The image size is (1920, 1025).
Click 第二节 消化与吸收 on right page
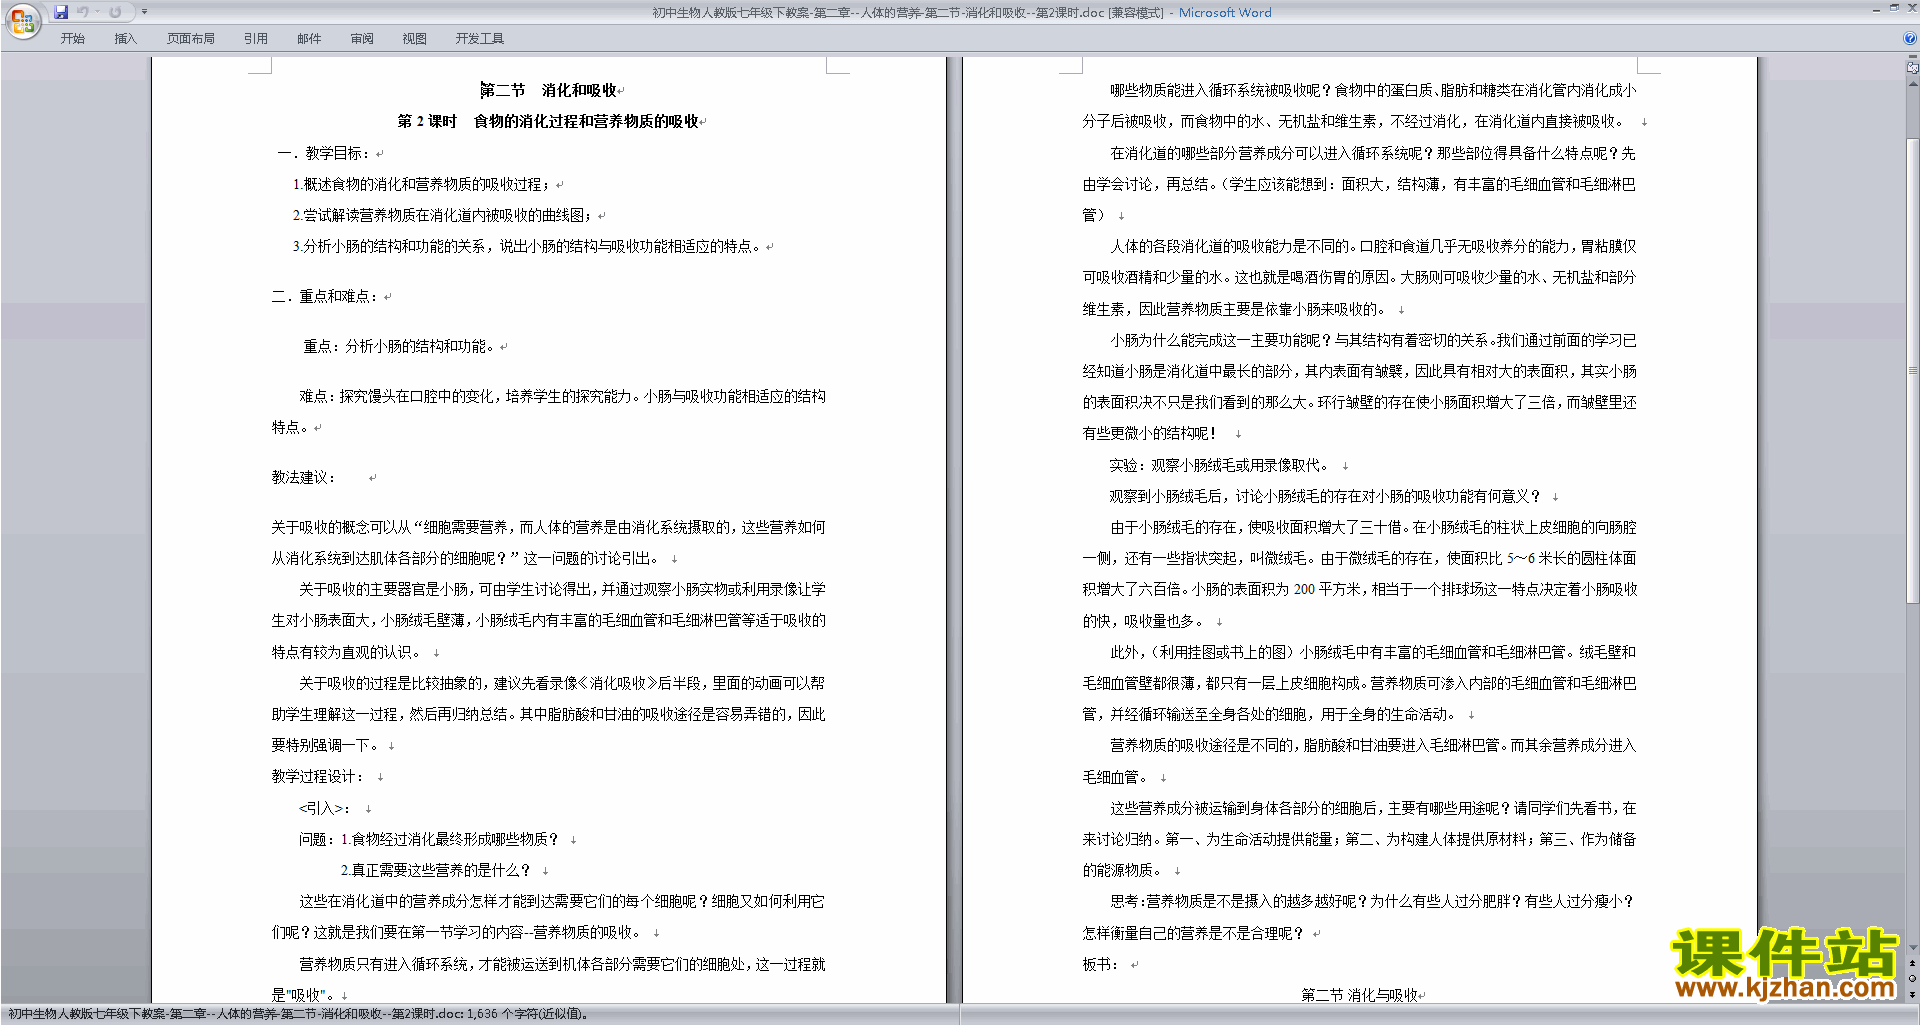tap(1359, 995)
